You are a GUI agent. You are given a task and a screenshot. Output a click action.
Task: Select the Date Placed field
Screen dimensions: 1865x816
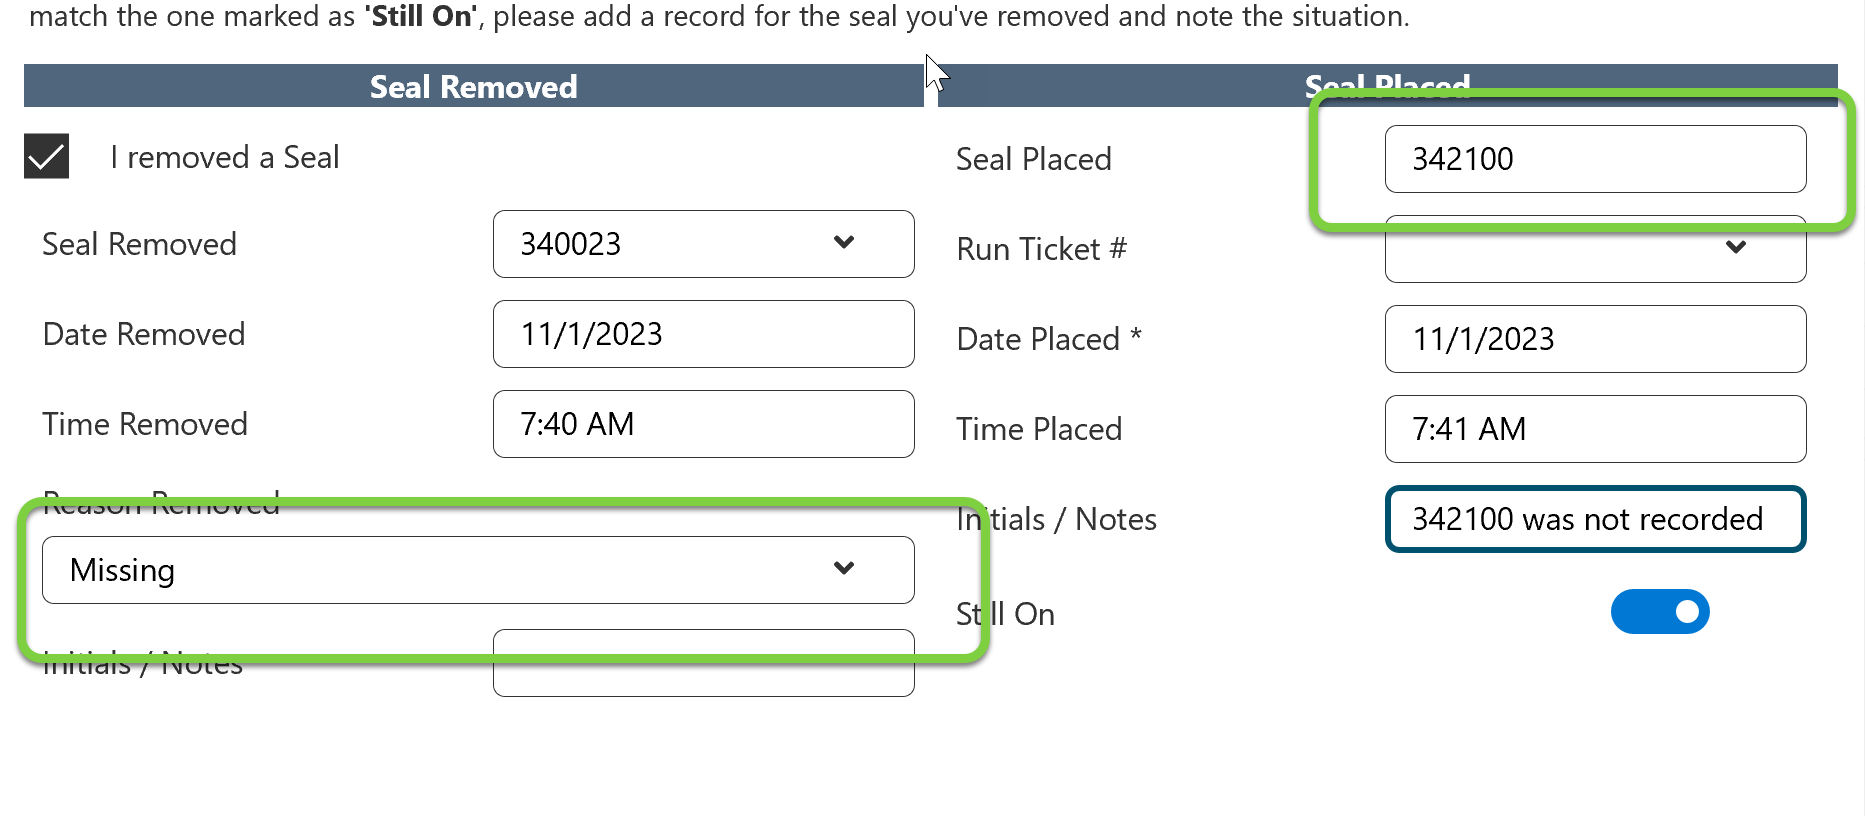click(1594, 339)
